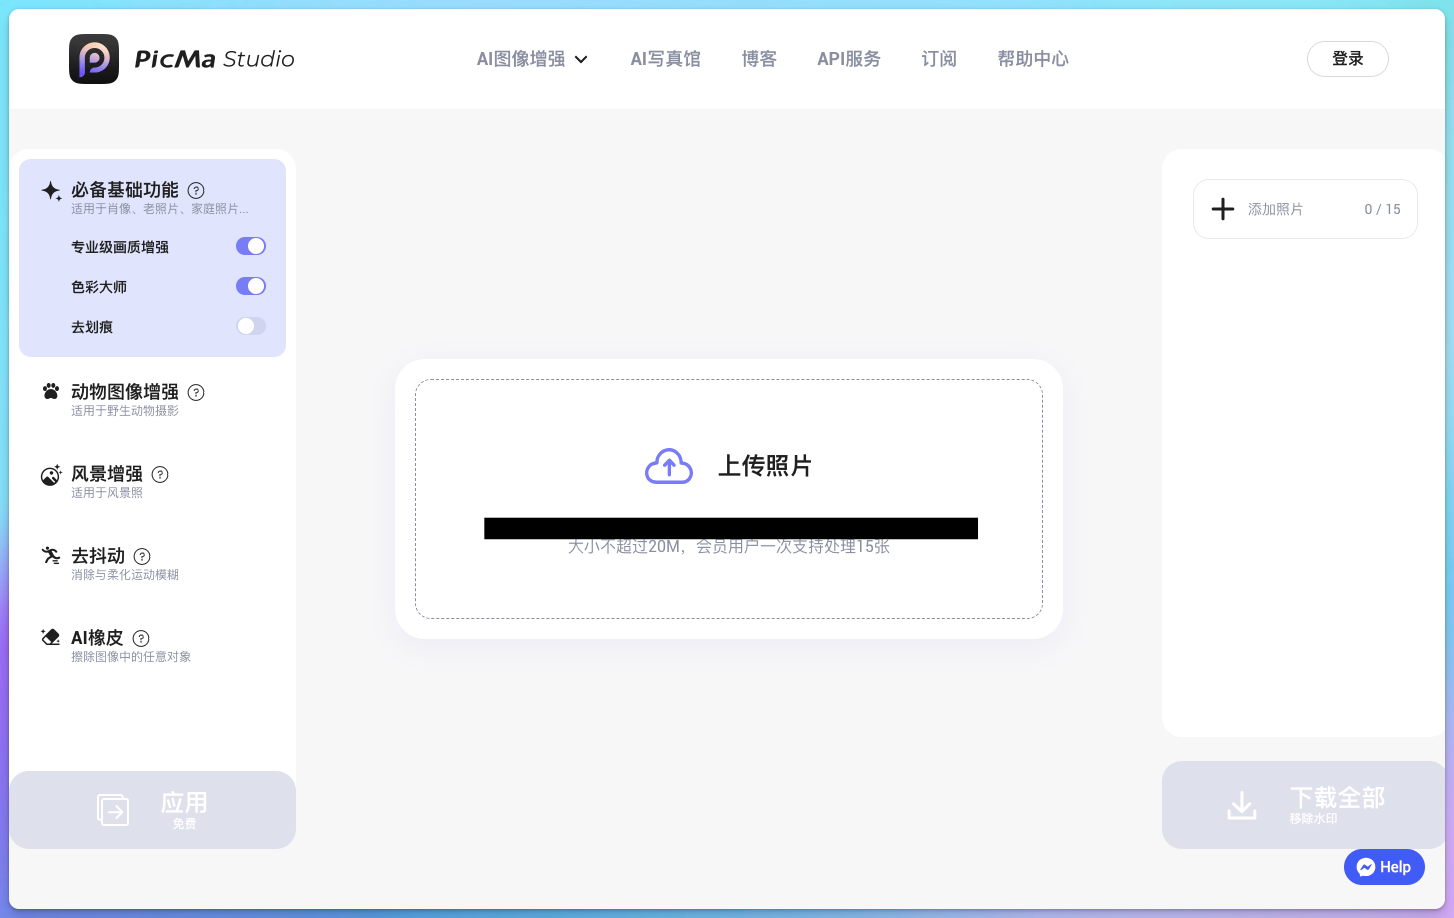The width and height of the screenshot is (1454, 918).
Task: Click the question mark next to 风景增强
Action: click(x=160, y=474)
